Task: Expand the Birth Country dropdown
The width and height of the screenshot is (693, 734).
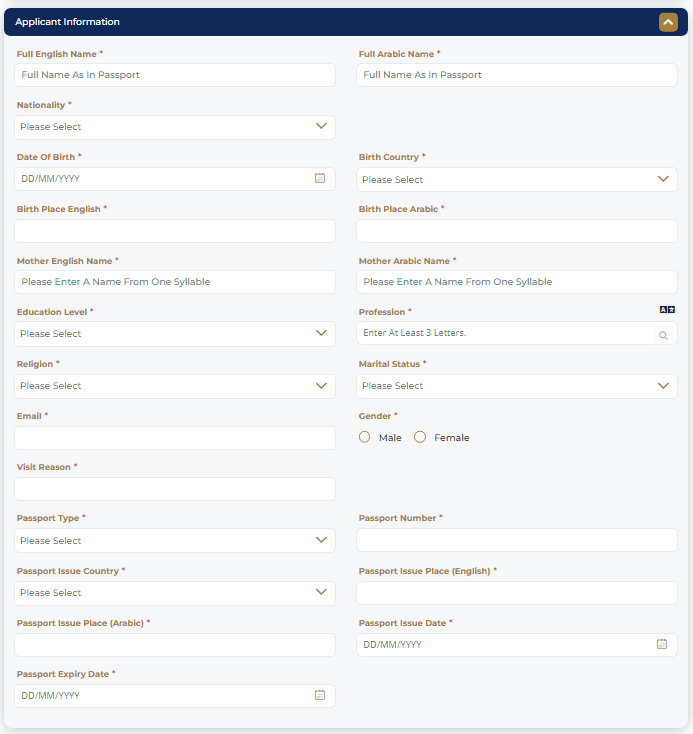Action: [517, 180]
